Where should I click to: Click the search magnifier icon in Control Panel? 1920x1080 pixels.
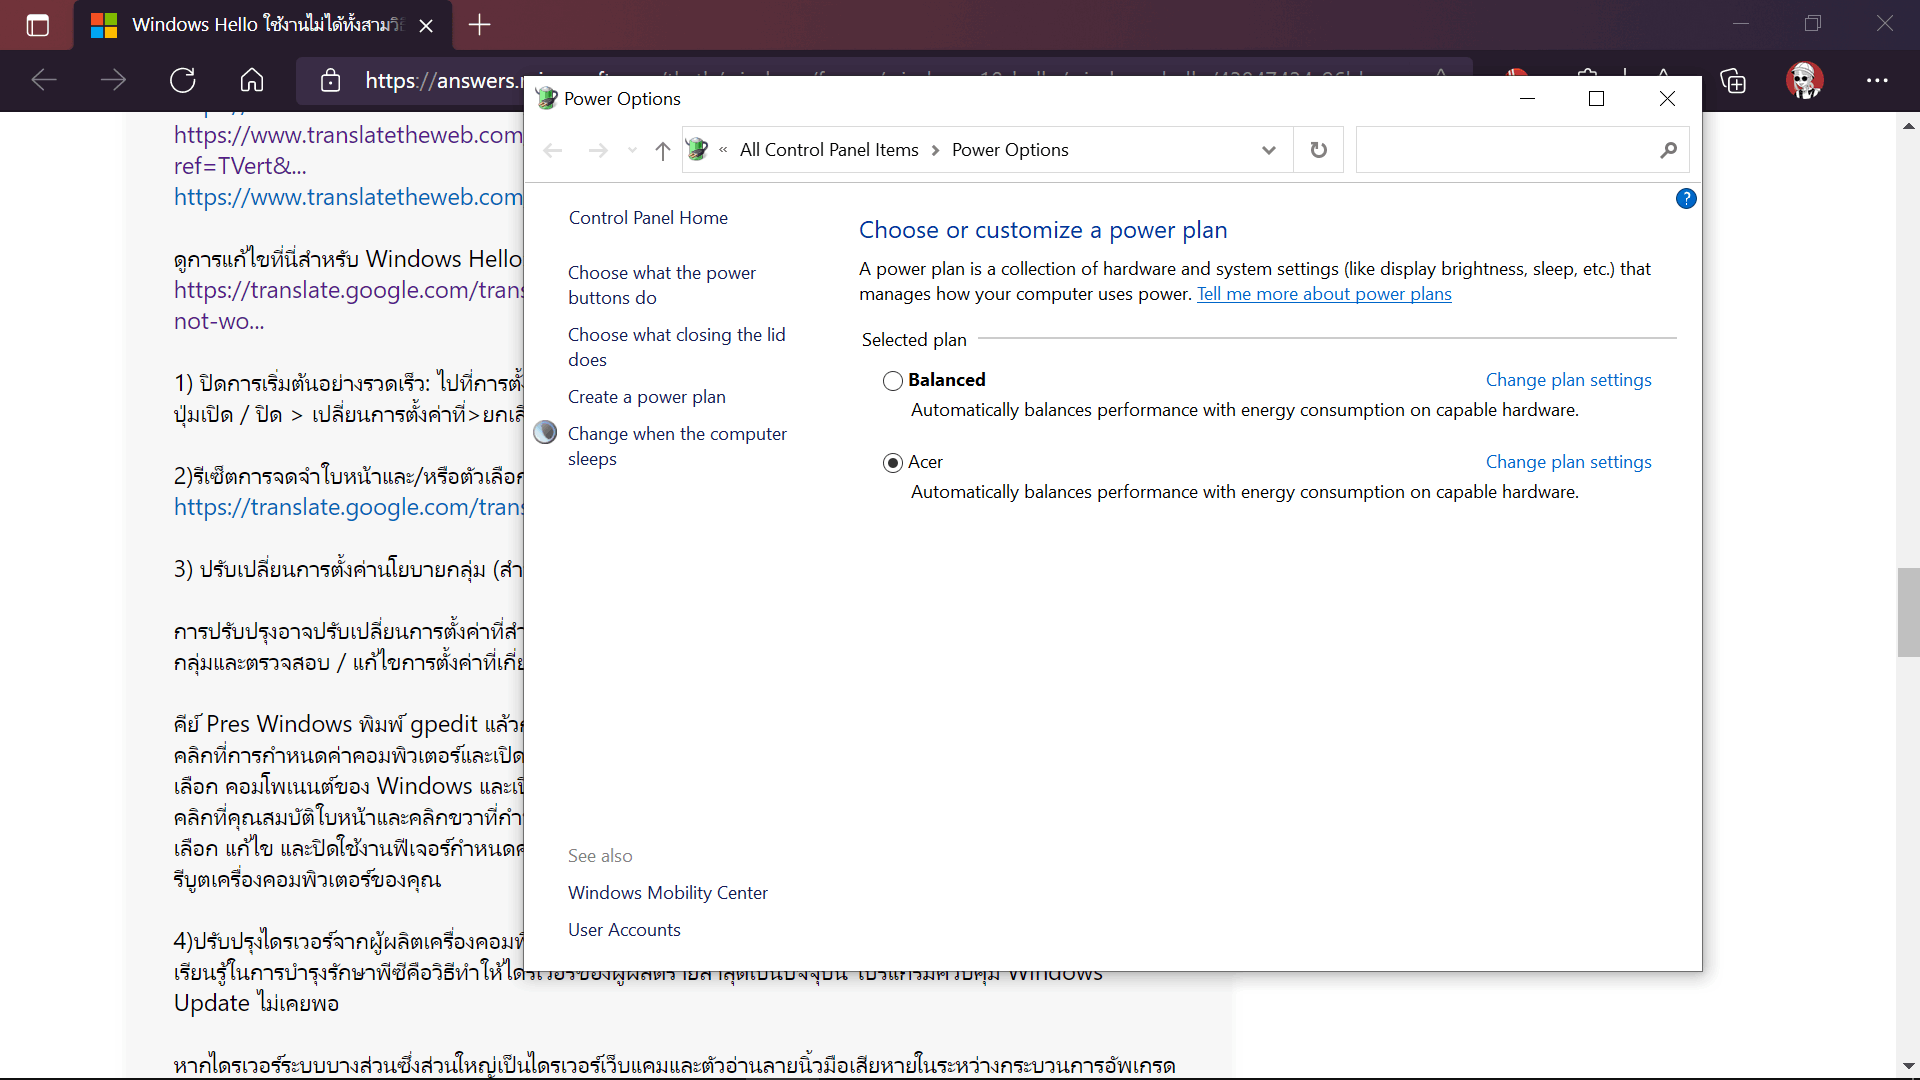[1668, 150]
